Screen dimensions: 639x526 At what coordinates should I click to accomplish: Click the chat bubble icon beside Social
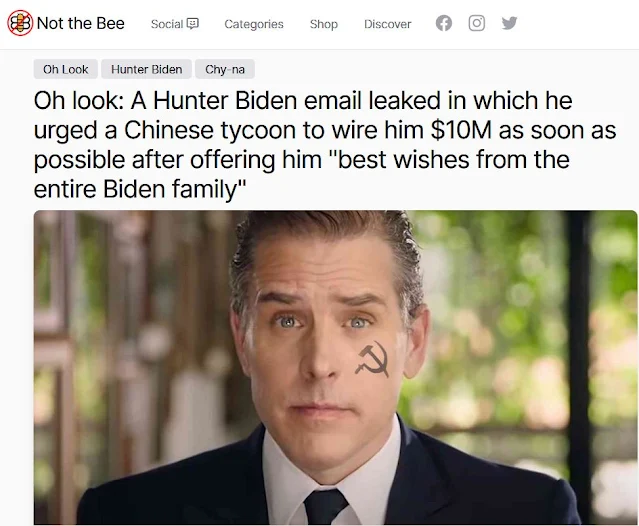(192, 24)
